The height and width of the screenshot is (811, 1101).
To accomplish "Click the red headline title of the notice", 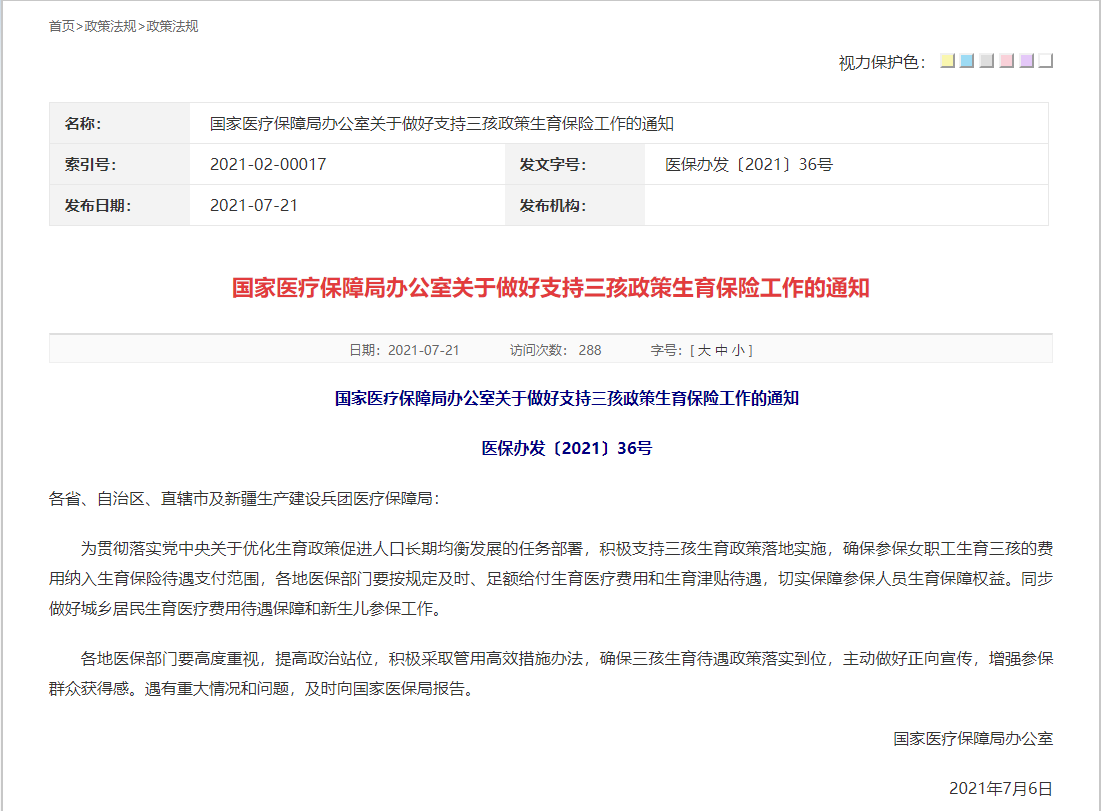I will (x=551, y=289).
